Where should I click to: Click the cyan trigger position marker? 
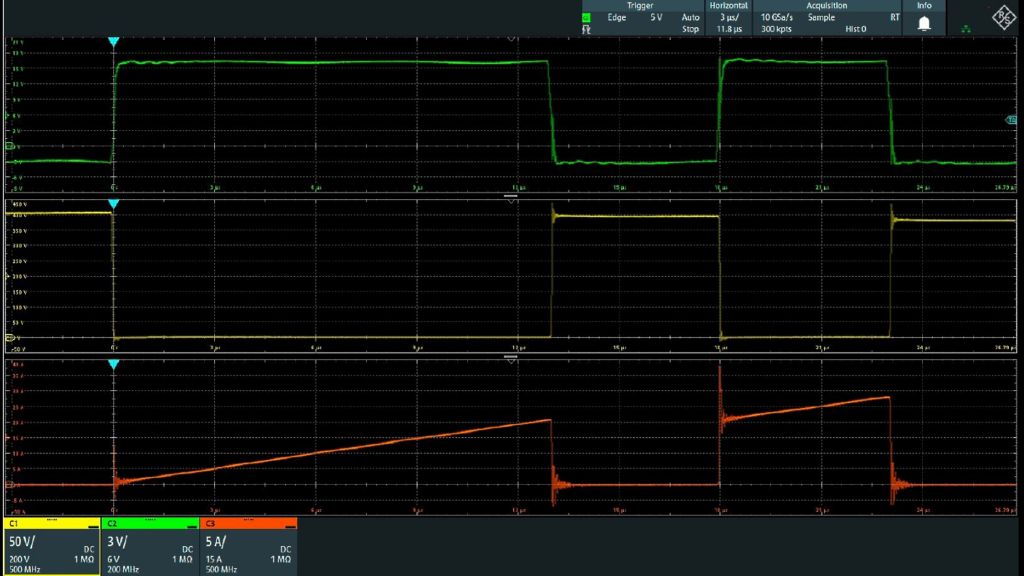(x=113, y=40)
